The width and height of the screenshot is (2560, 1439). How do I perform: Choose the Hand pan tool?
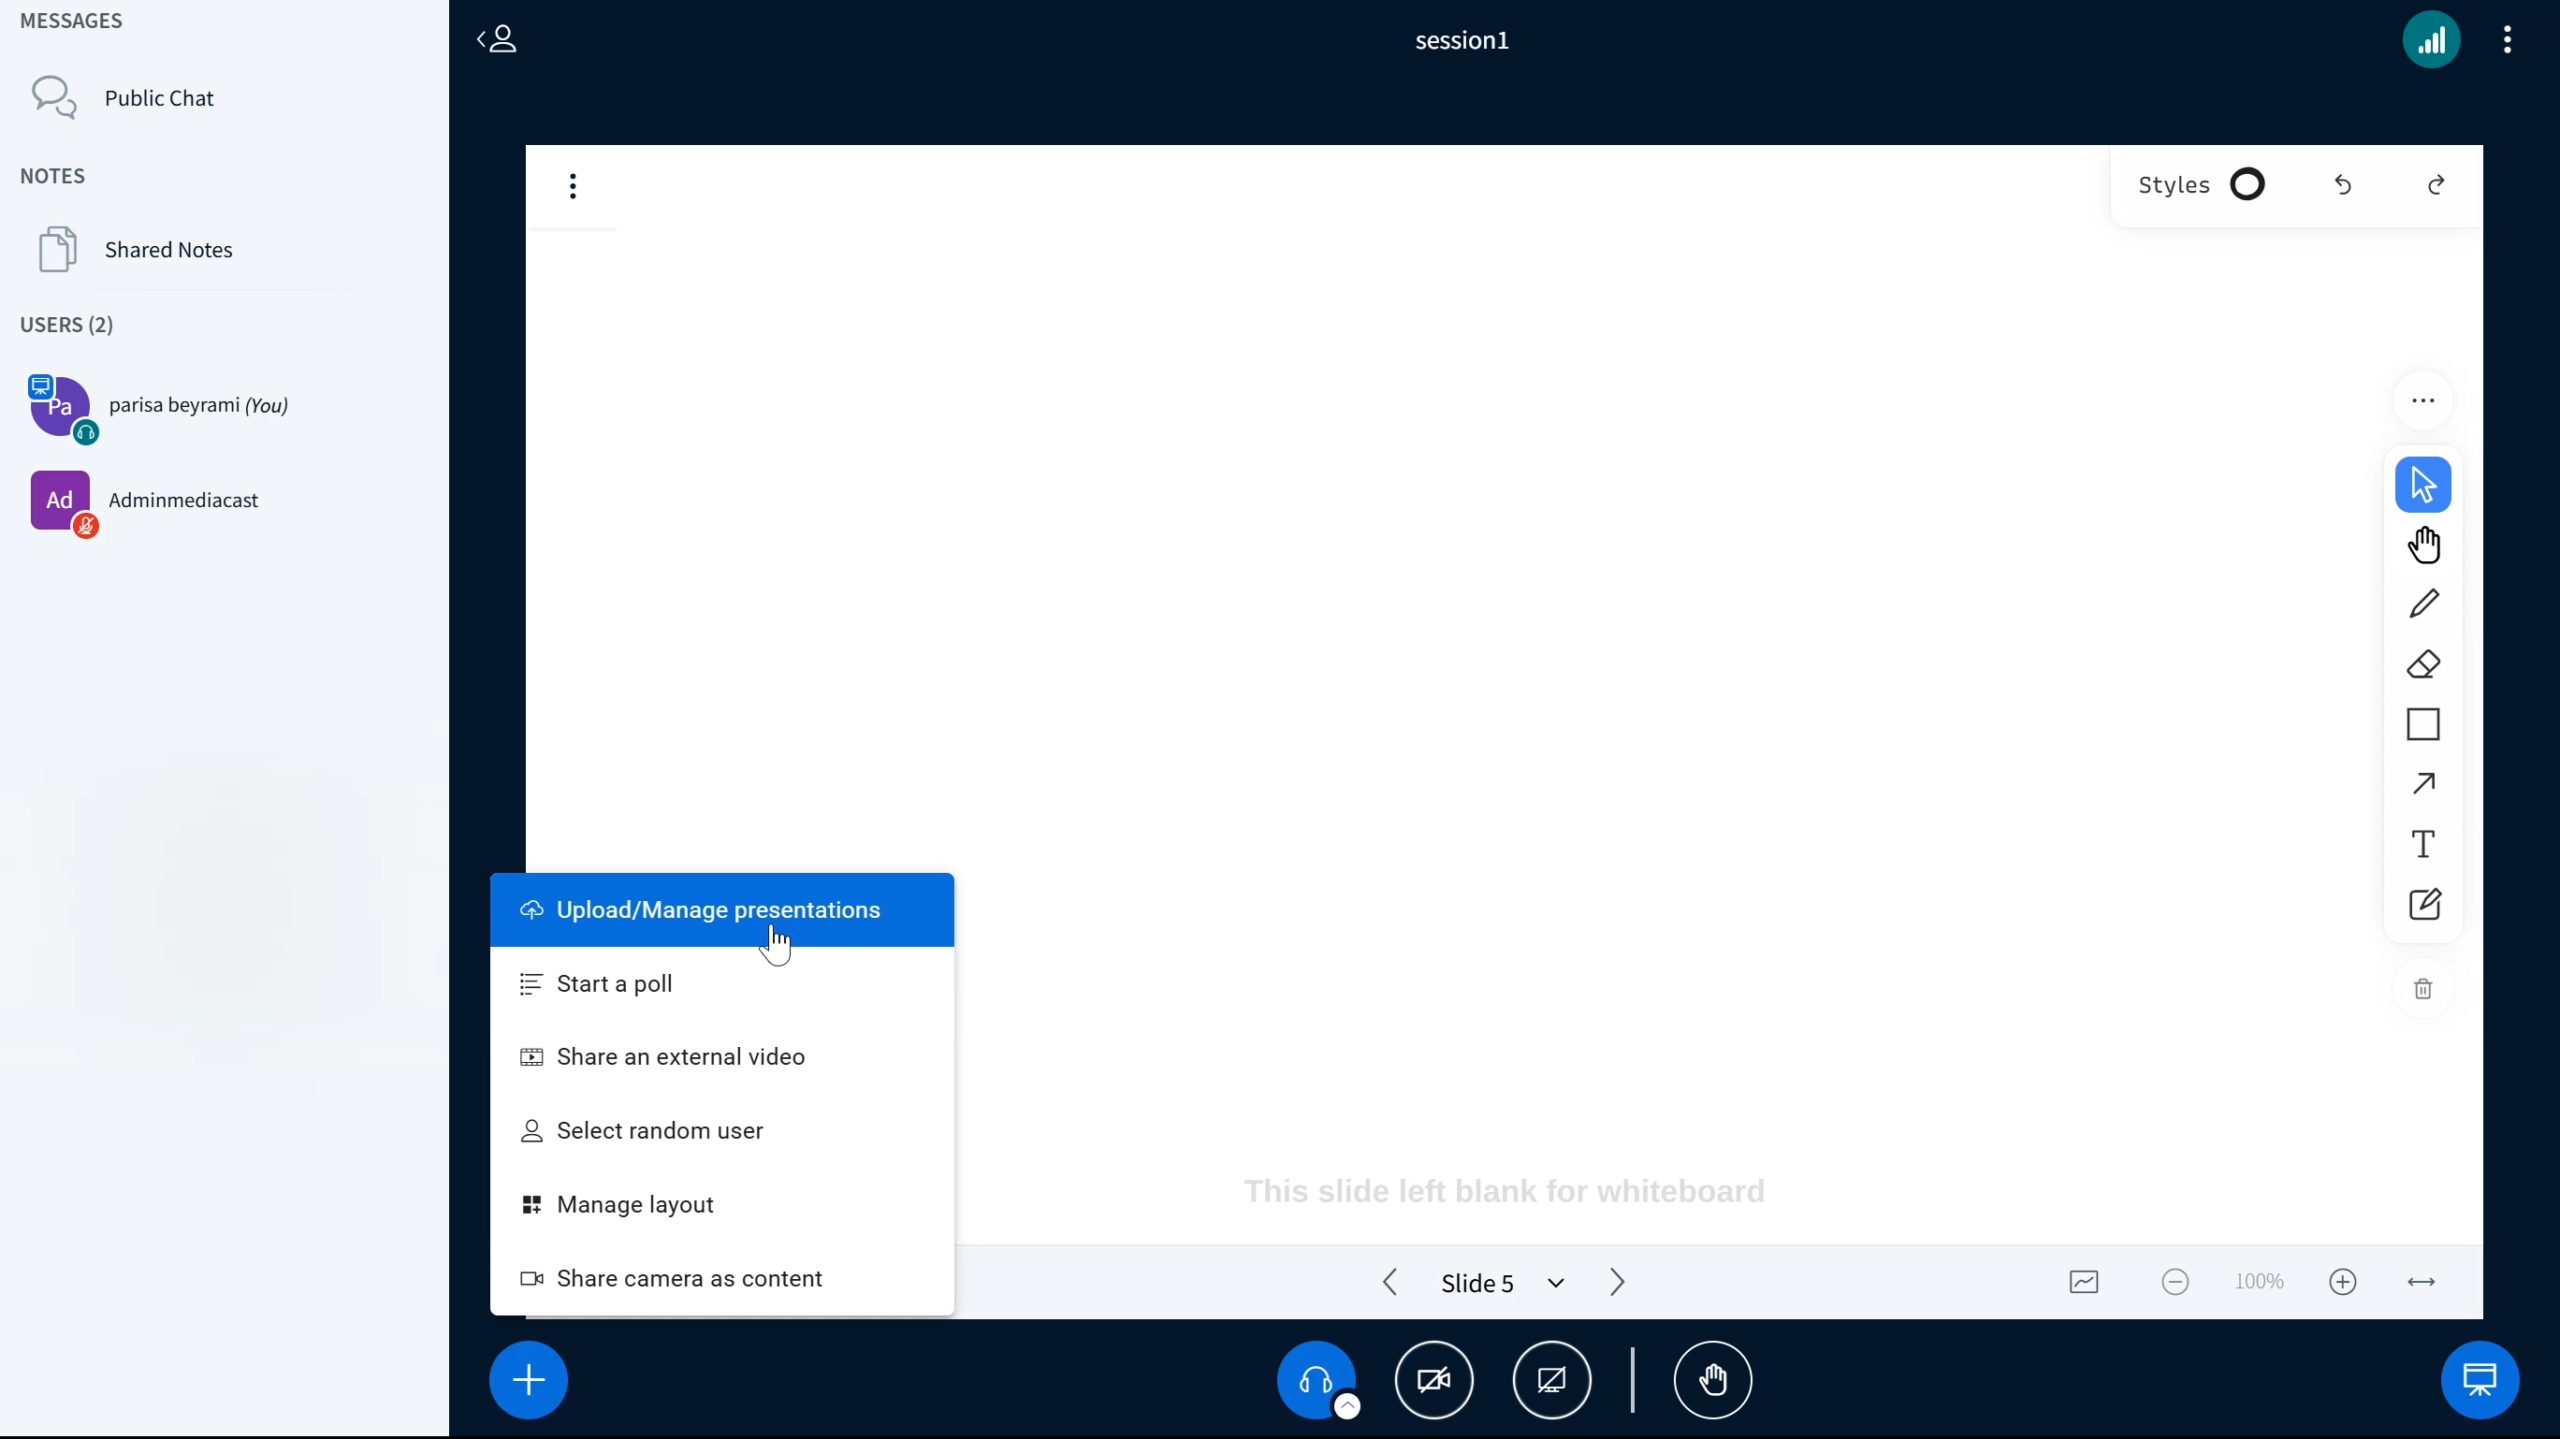2423,545
